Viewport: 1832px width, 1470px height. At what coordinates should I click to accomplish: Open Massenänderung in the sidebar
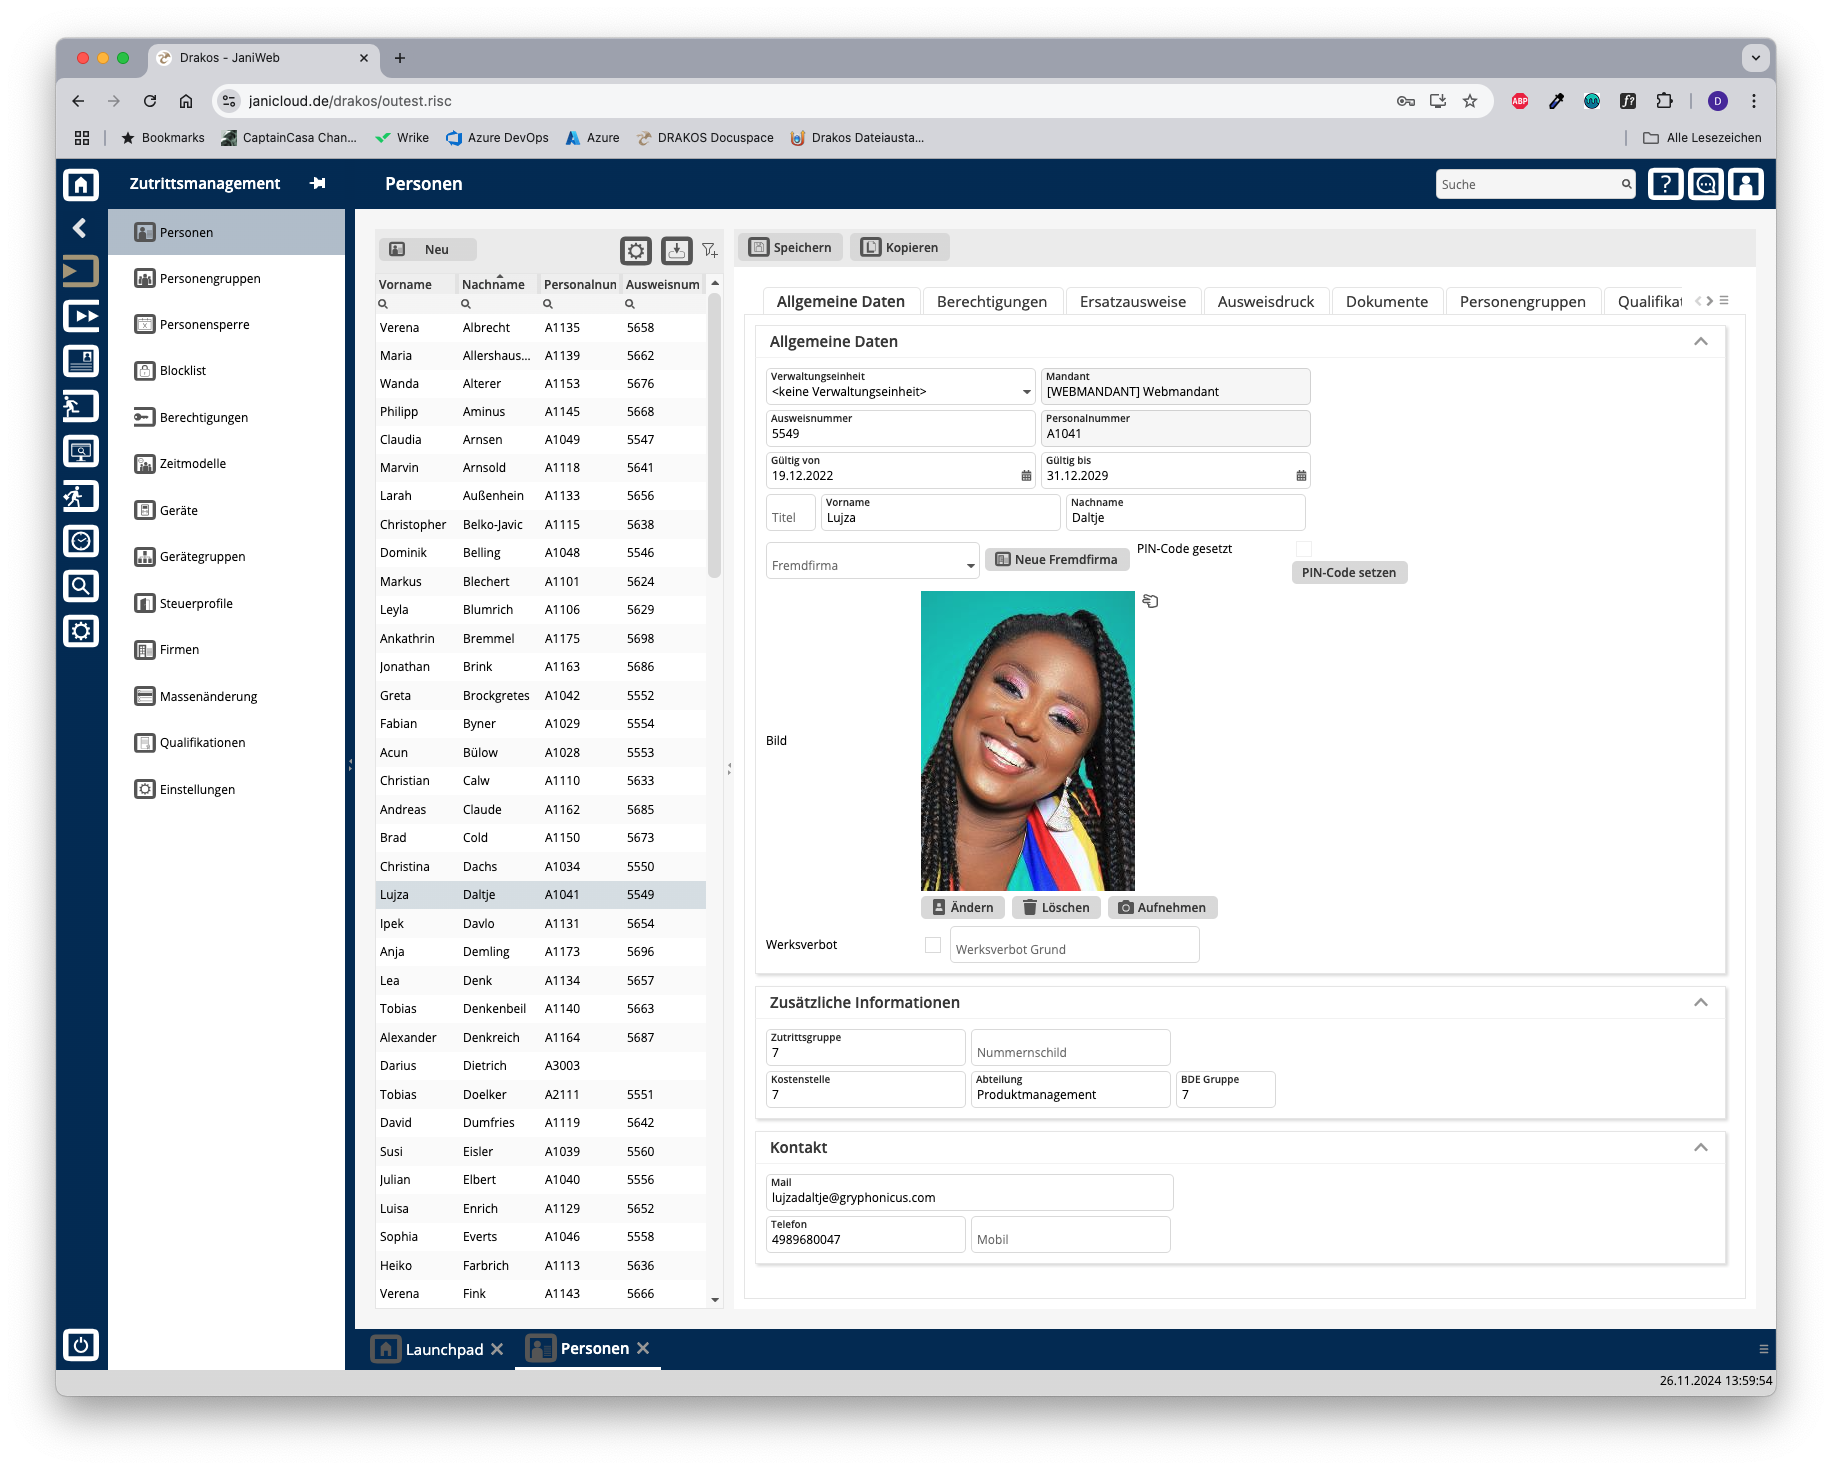[x=226, y=697]
